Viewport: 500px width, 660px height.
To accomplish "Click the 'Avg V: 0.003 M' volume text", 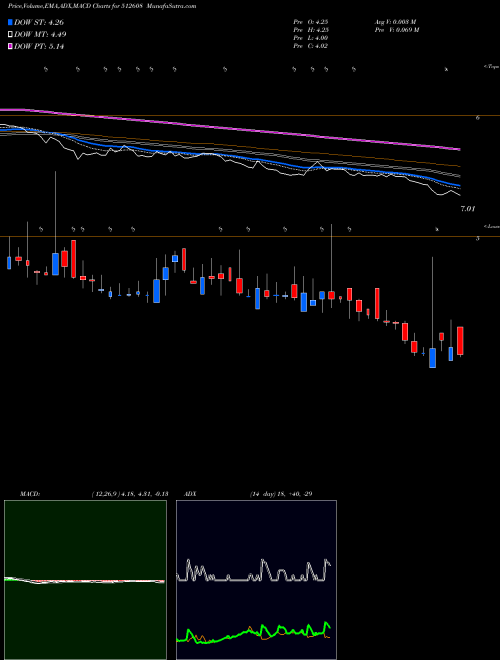I will (395, 22).
